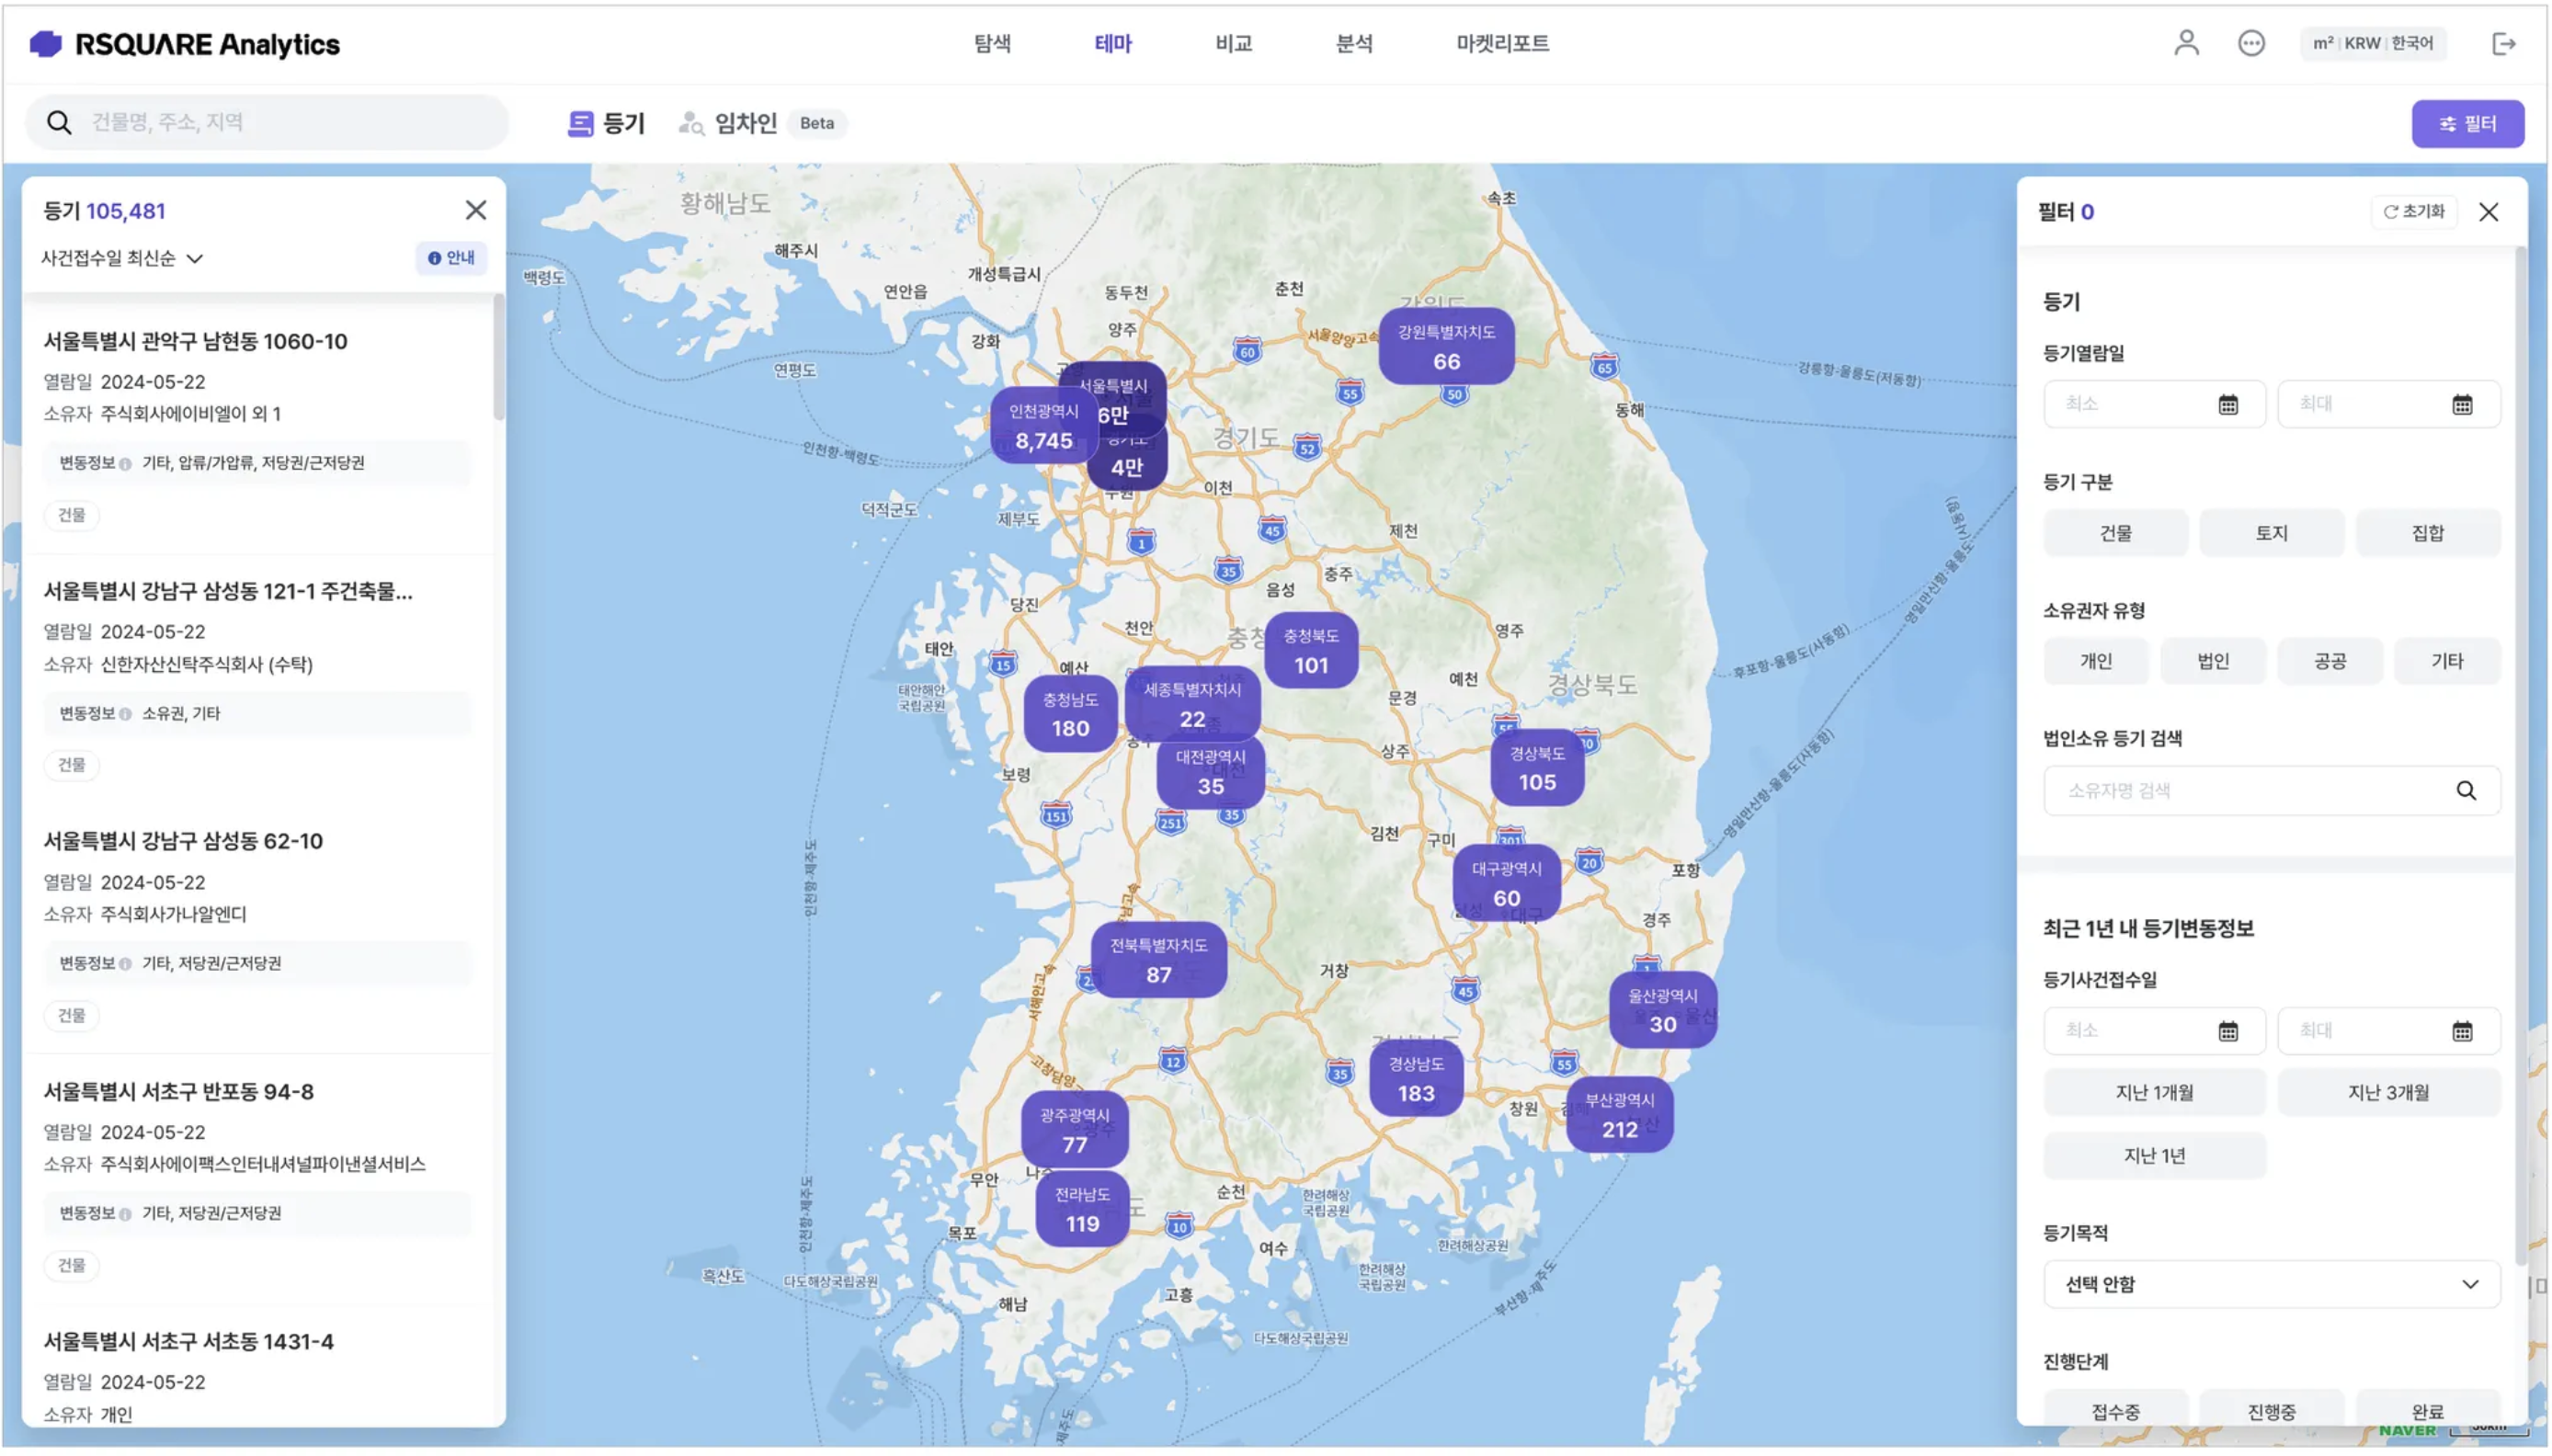Switch to the 마켓리포트 menu

tap(1501, 43)
